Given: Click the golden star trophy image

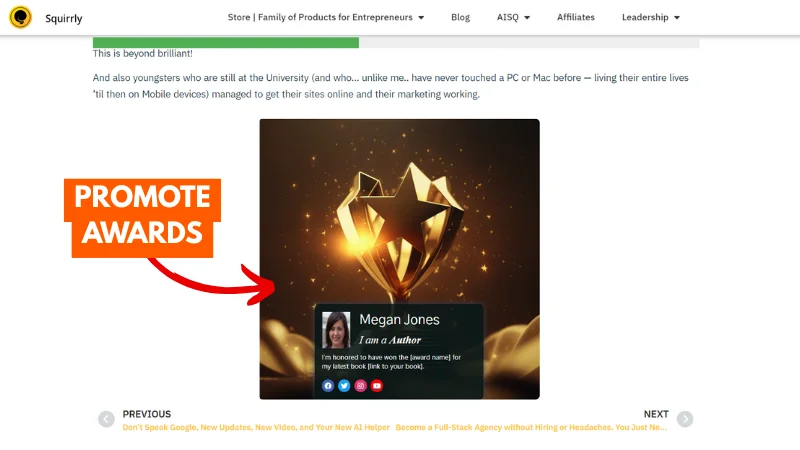Looking at the screenshot, I should [399, 259].
